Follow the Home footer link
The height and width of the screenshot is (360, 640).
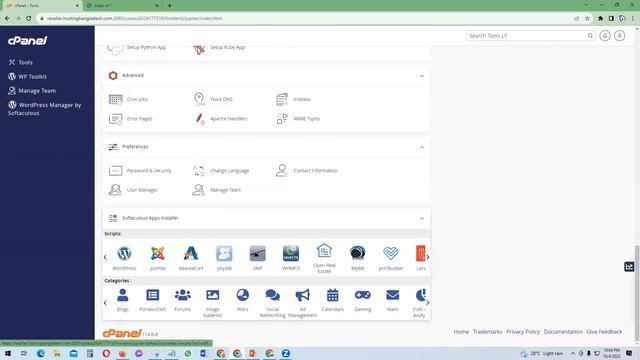point(461,332)
